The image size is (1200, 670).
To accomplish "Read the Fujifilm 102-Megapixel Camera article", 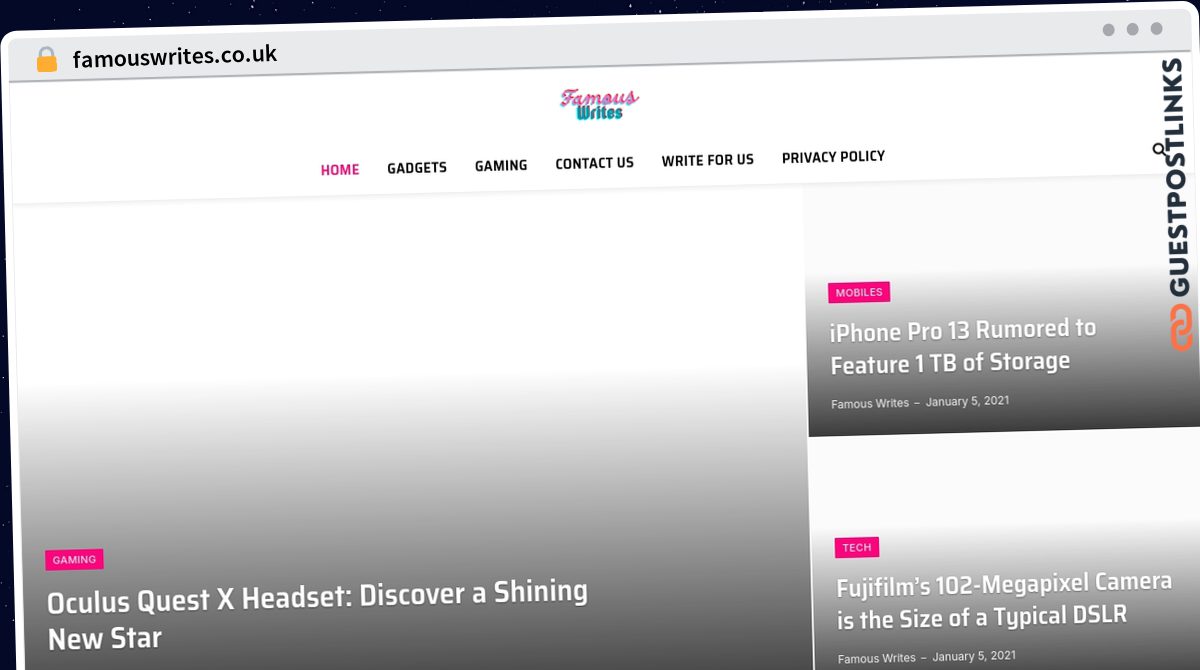I will coord(1004,601).
